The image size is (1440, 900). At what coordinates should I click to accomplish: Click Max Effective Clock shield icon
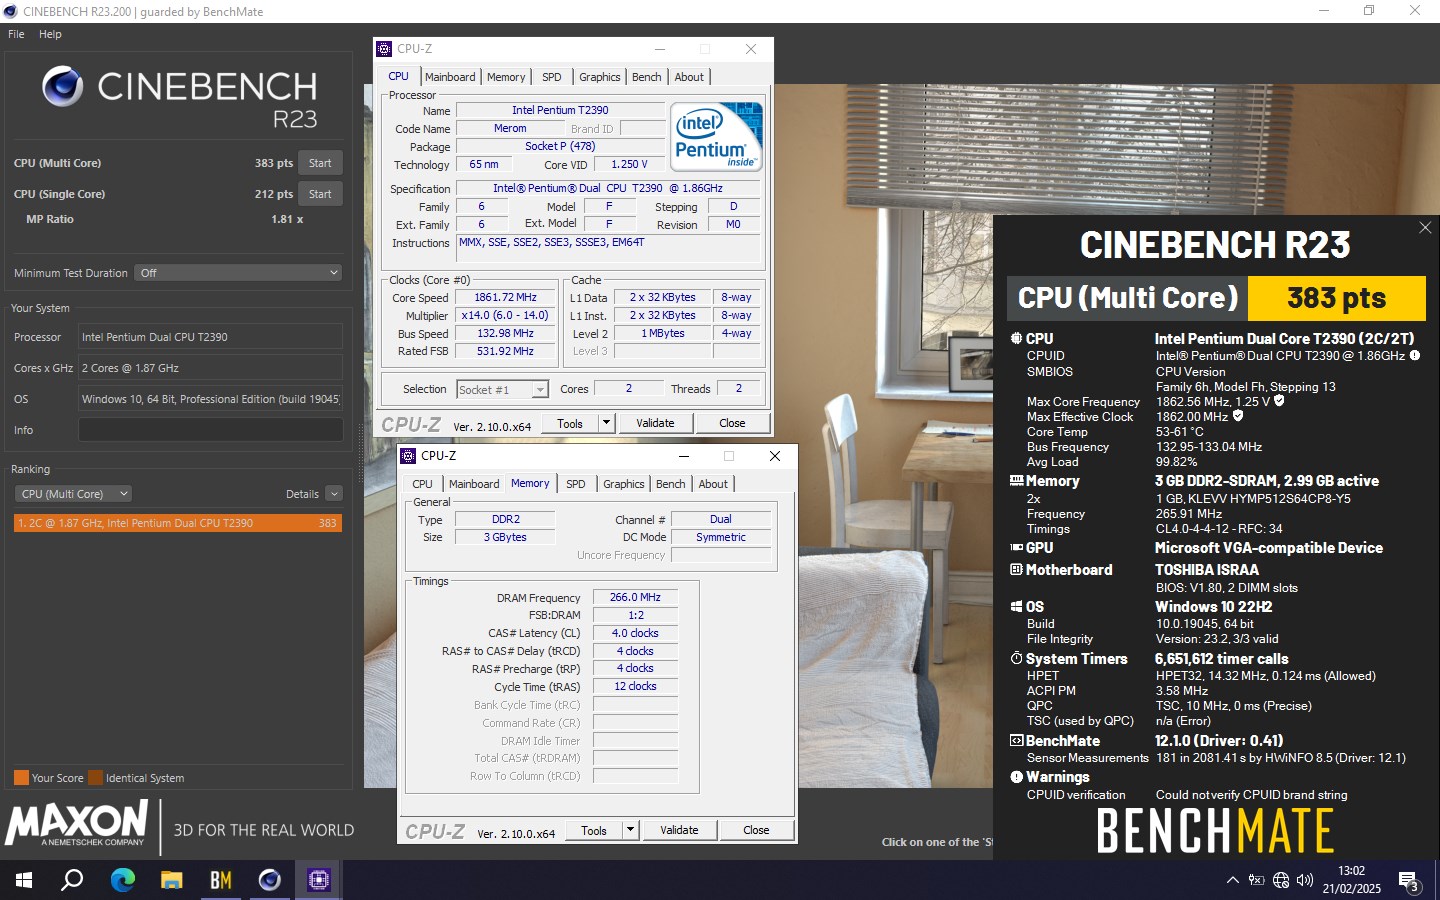1238,416
